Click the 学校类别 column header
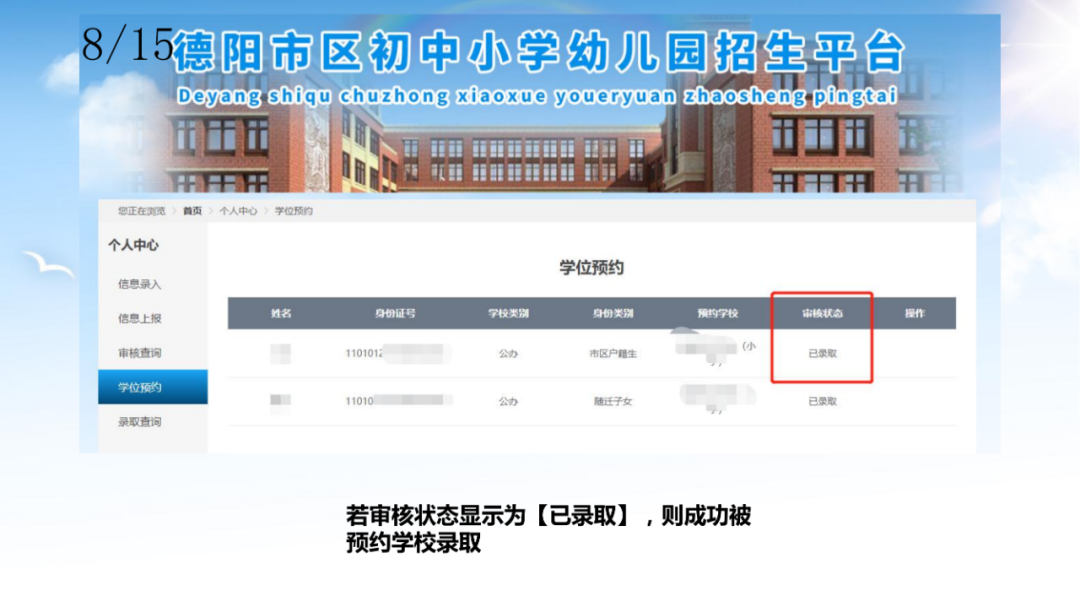 pyautogui.click(x=508, y=313)
